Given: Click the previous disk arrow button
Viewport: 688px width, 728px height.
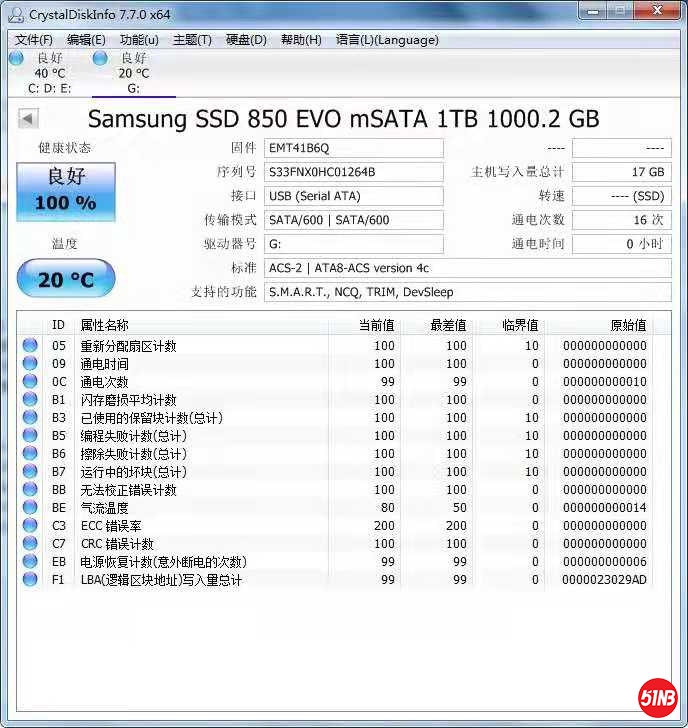Looking at the screenshot, I should click(28, 119).
